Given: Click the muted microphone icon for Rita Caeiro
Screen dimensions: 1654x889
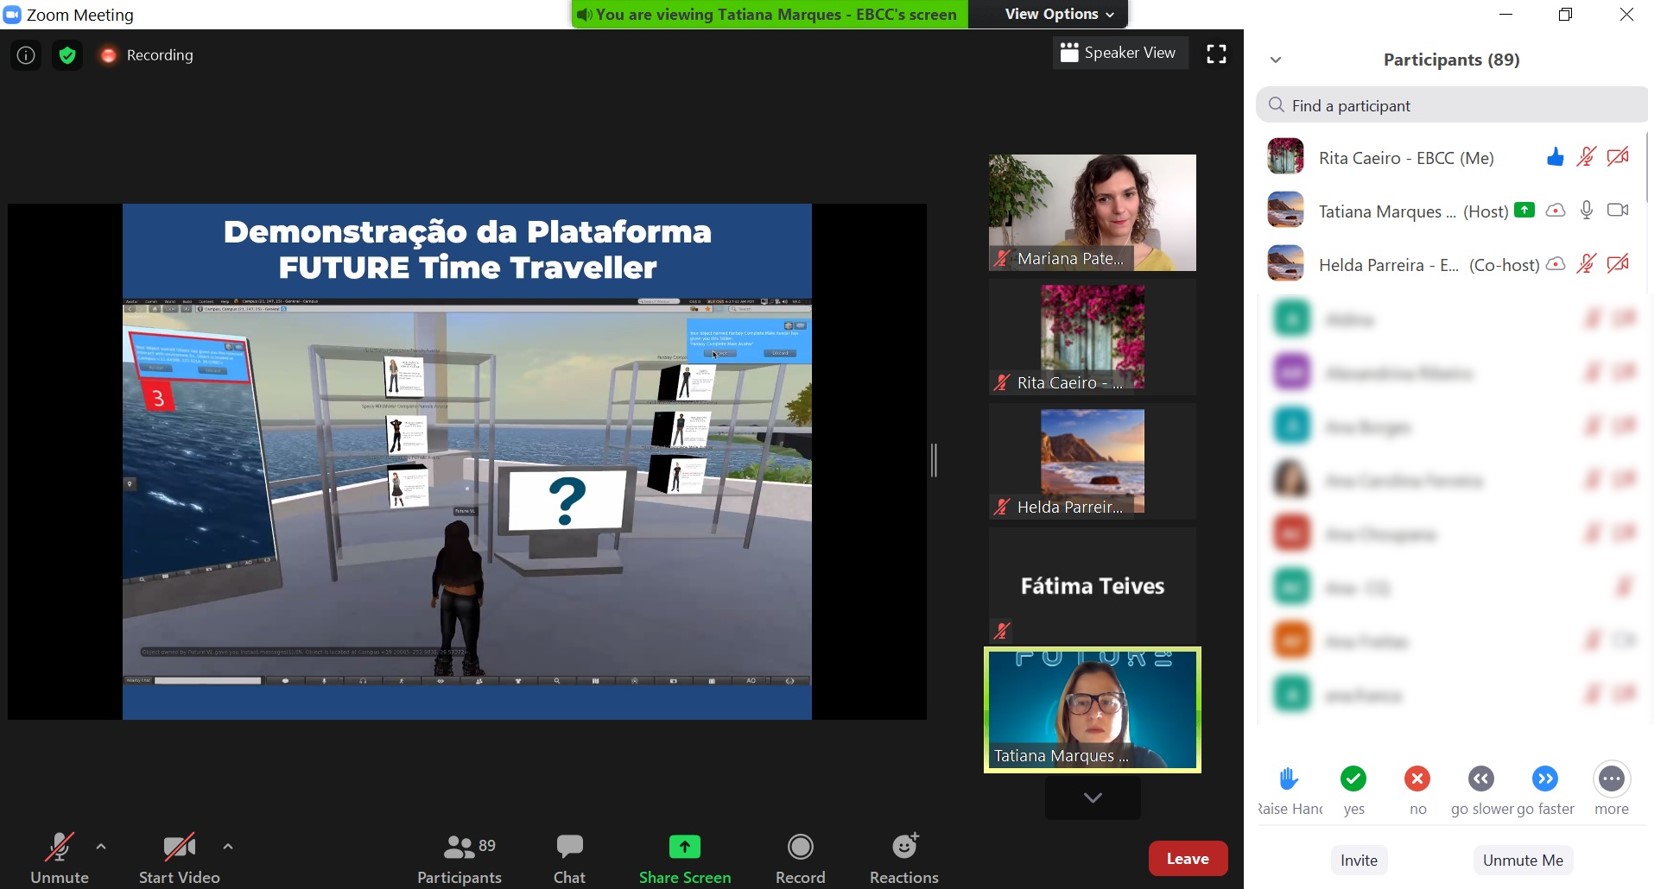Looking at the screenshot, I should [x=1586, y=157].
